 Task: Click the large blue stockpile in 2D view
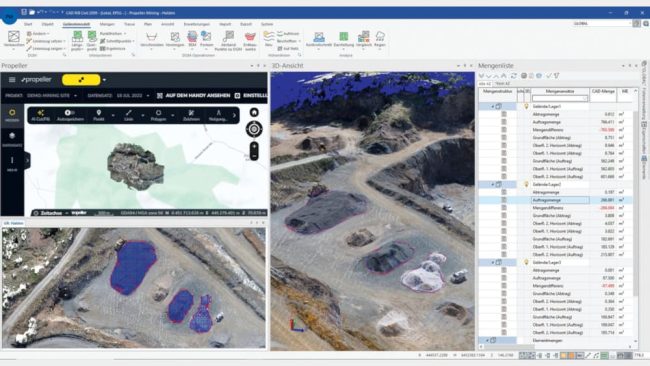click(x=133, y=267)
